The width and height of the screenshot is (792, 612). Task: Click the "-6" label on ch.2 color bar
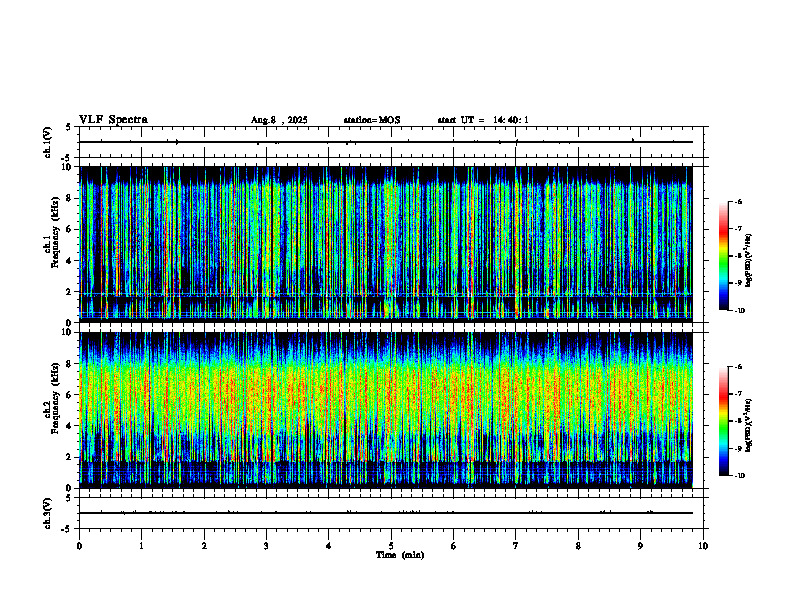pos(738,367)
